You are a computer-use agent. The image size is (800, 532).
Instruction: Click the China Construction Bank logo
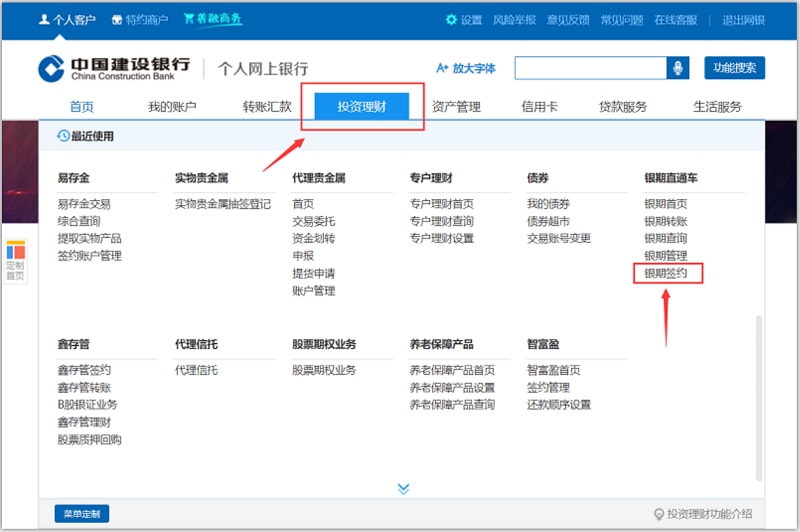52,68
